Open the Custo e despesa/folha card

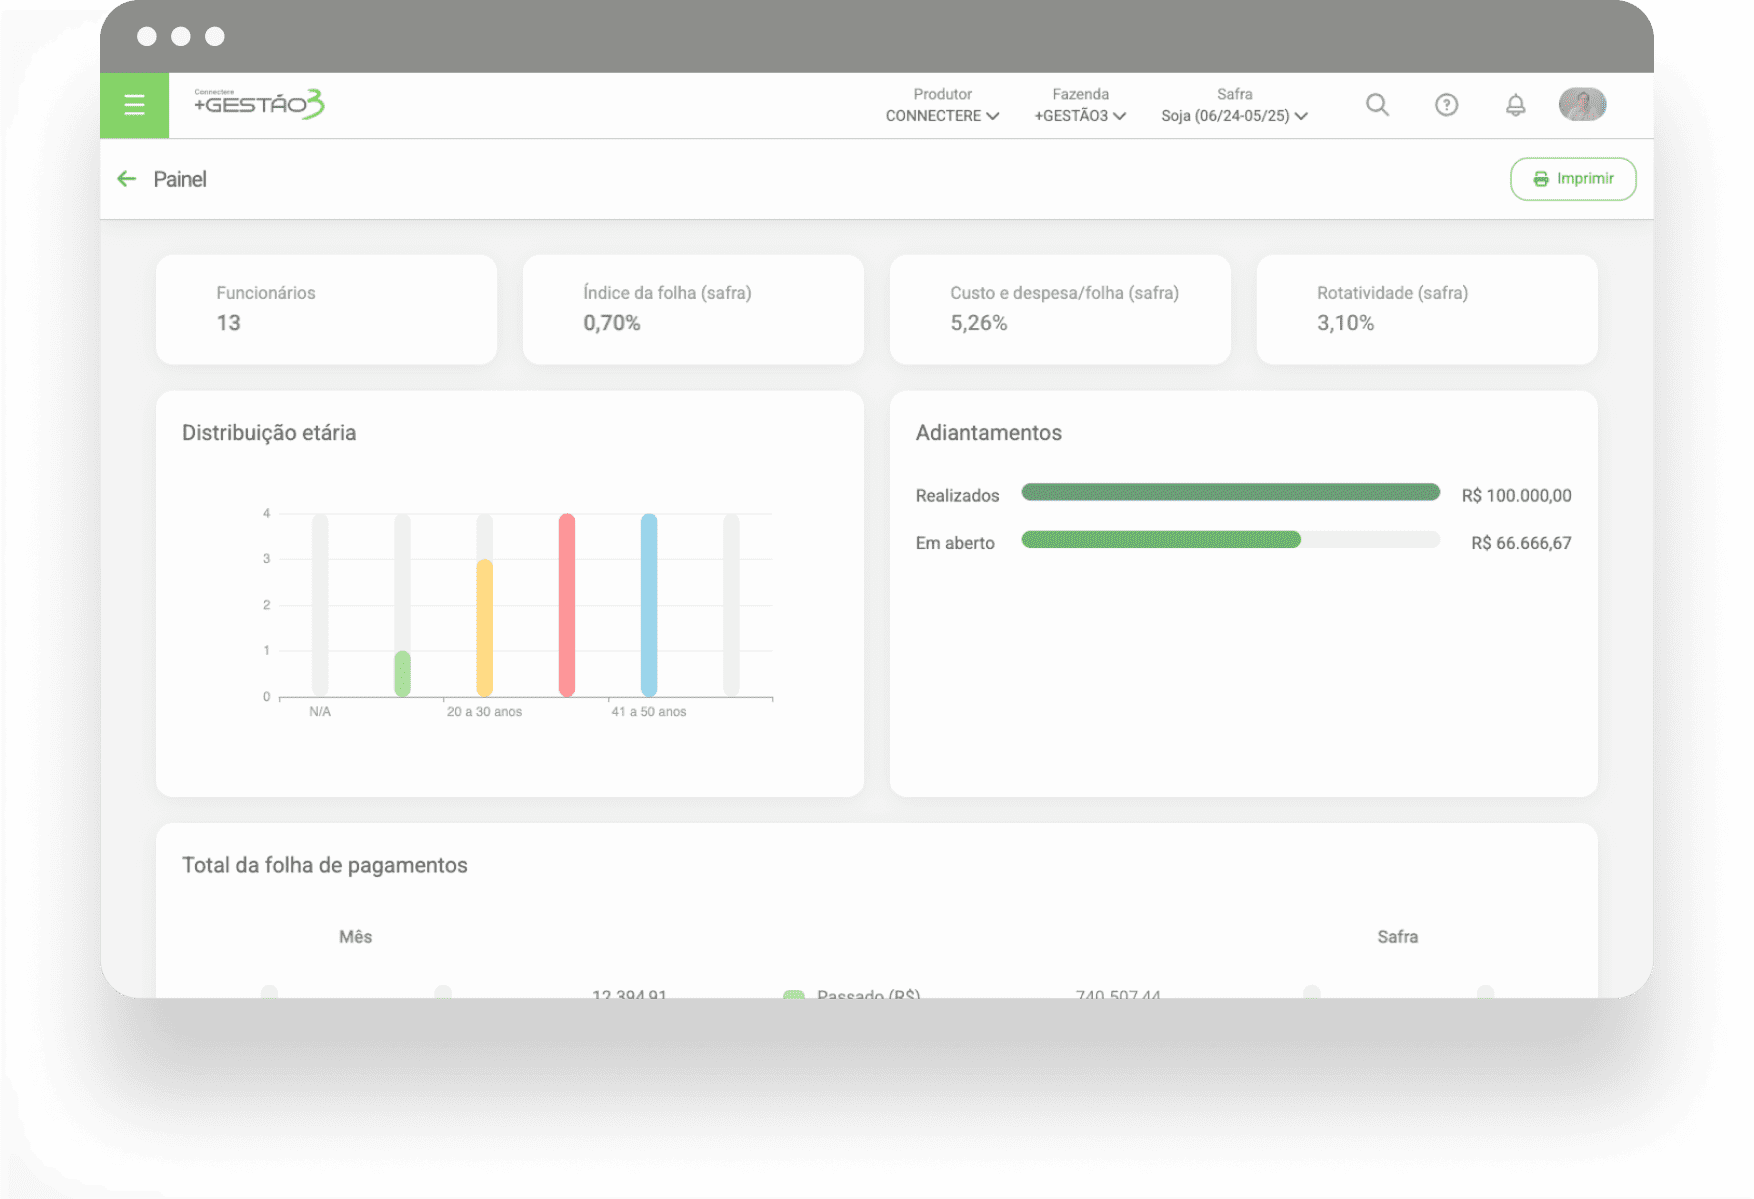coord(1060,309)
